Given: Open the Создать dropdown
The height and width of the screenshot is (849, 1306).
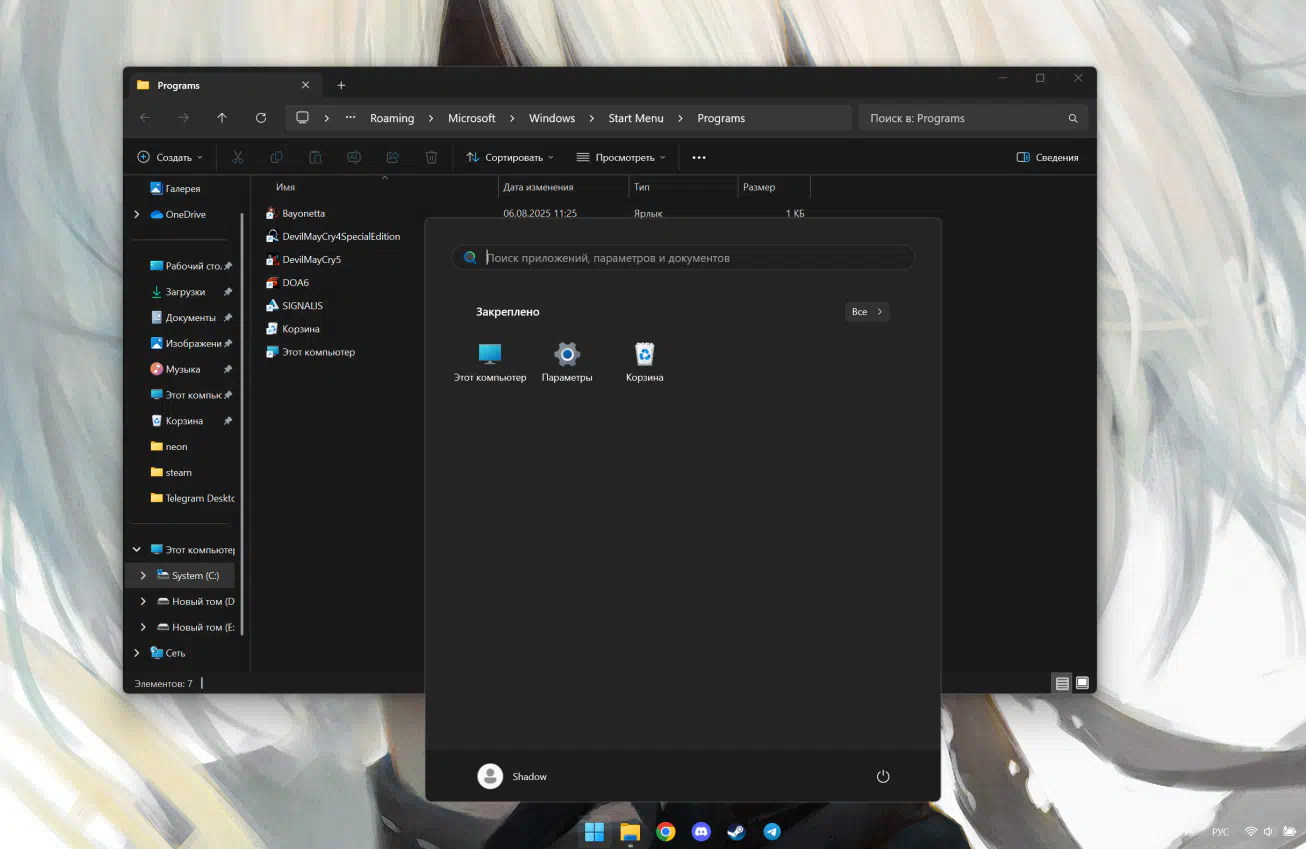Looking at the screenshot, I should 170,157.
